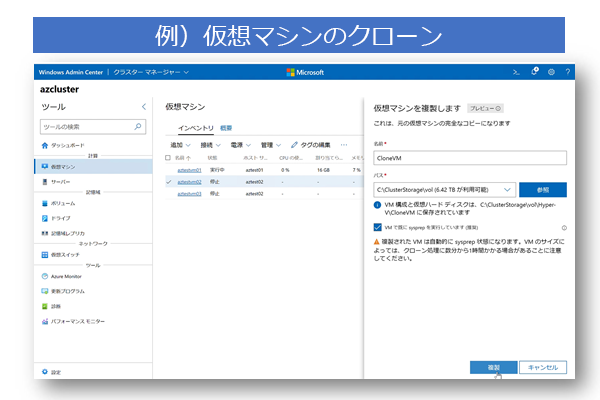Switch to the 概要 tab
This screenshot has height=400, width=600.
click(x=226, y=128)
